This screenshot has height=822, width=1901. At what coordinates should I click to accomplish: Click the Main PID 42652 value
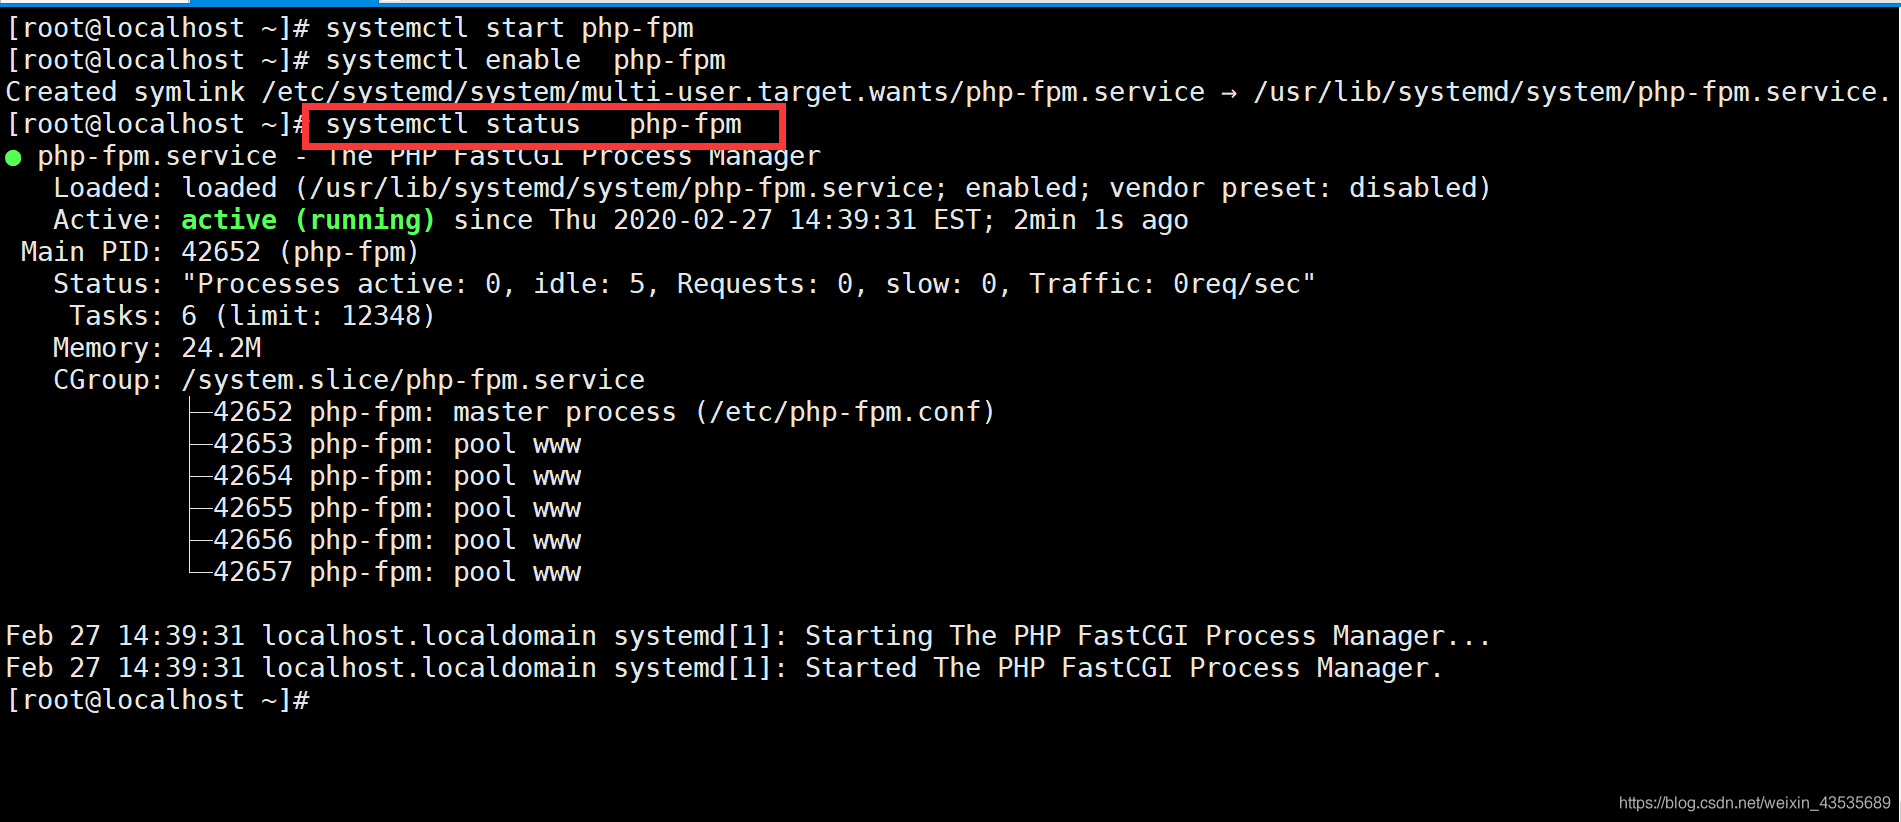point(221,252)
